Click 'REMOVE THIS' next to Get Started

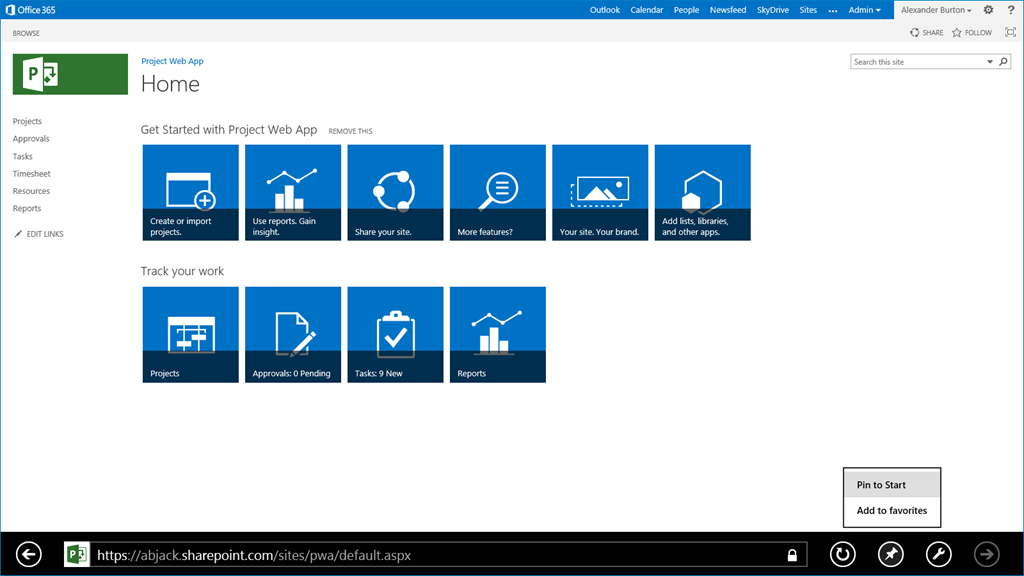(350, 131)
